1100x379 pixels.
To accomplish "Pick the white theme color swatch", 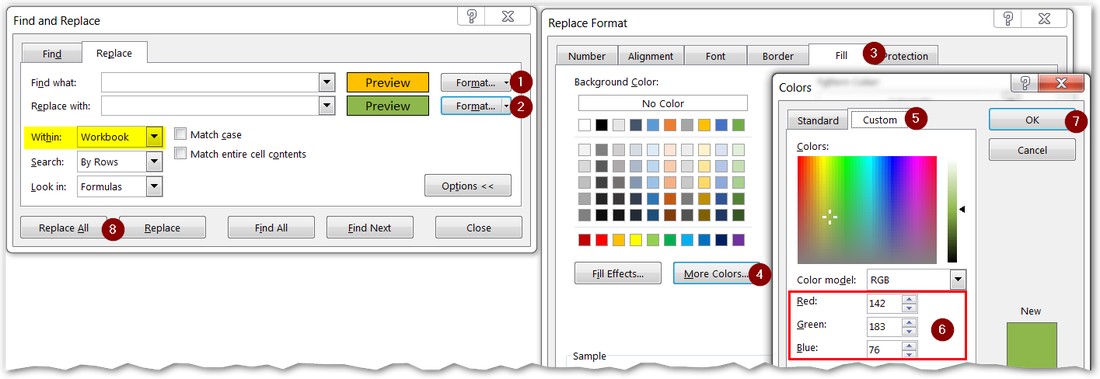I will [584, 125].
